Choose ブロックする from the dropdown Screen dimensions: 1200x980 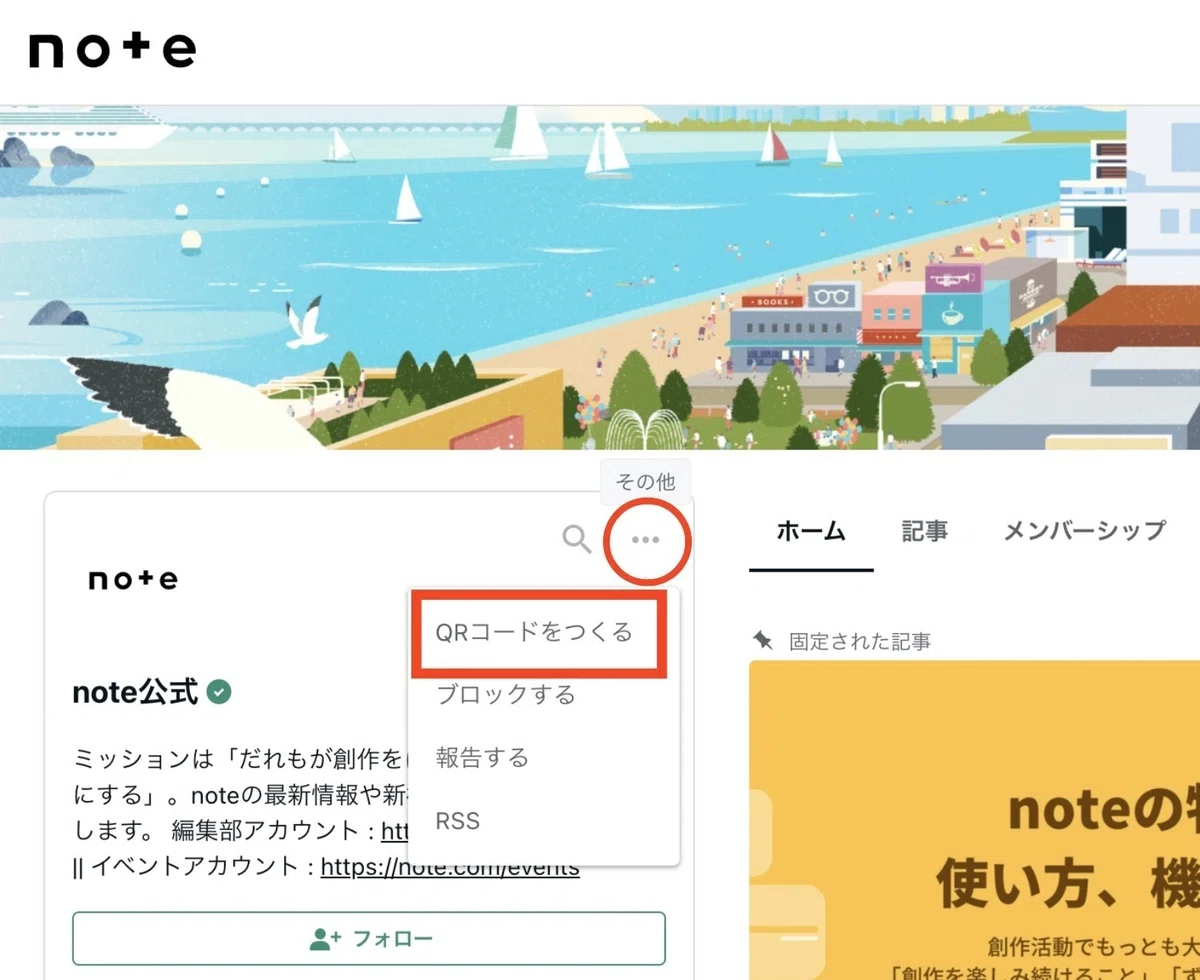(506, 694)
